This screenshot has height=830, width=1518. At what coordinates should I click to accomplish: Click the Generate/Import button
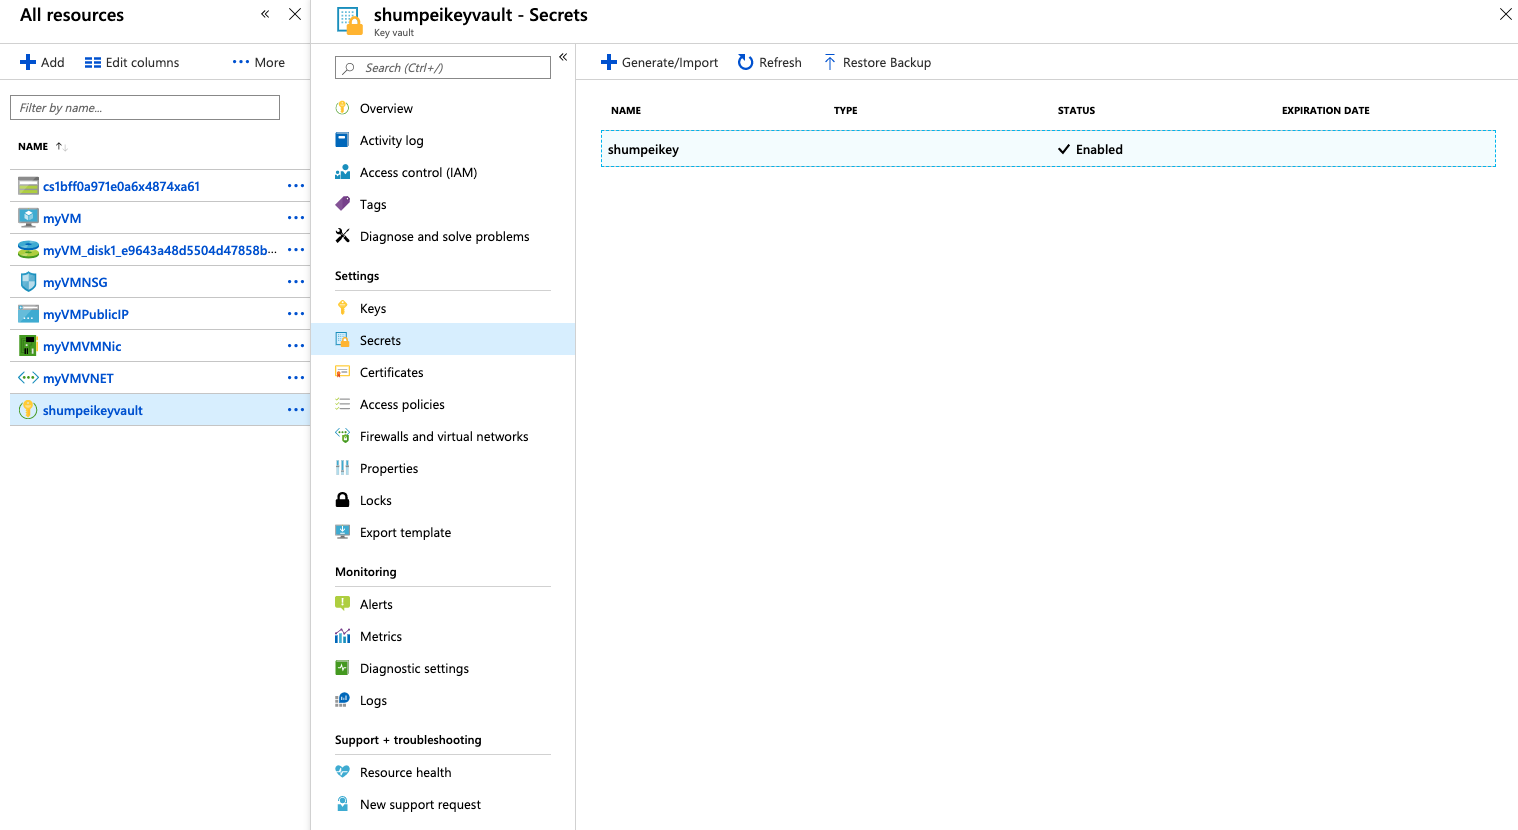coord(659,62)
